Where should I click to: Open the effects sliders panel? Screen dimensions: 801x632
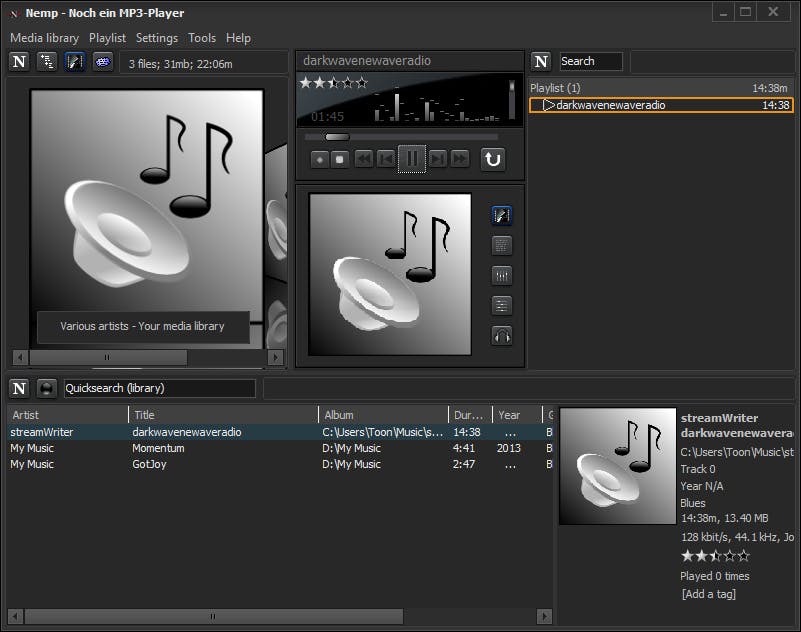pos(502,305)
